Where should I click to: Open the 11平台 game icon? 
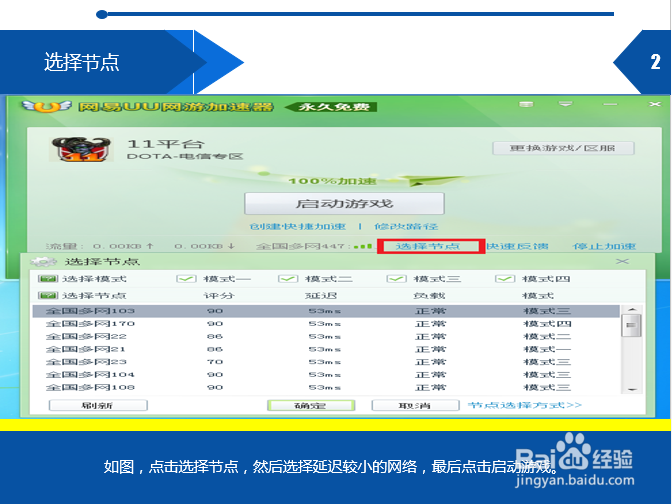tap(81, 149)
